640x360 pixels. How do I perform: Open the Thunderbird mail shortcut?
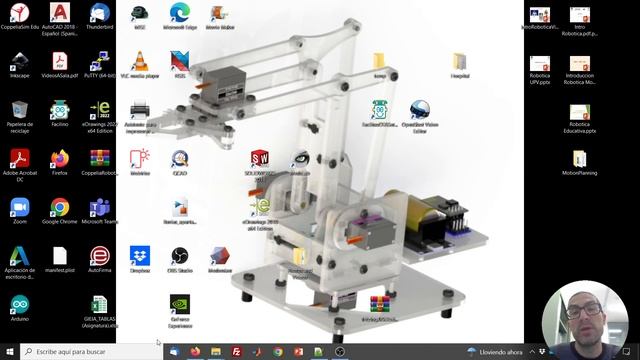tap(100, 16)
